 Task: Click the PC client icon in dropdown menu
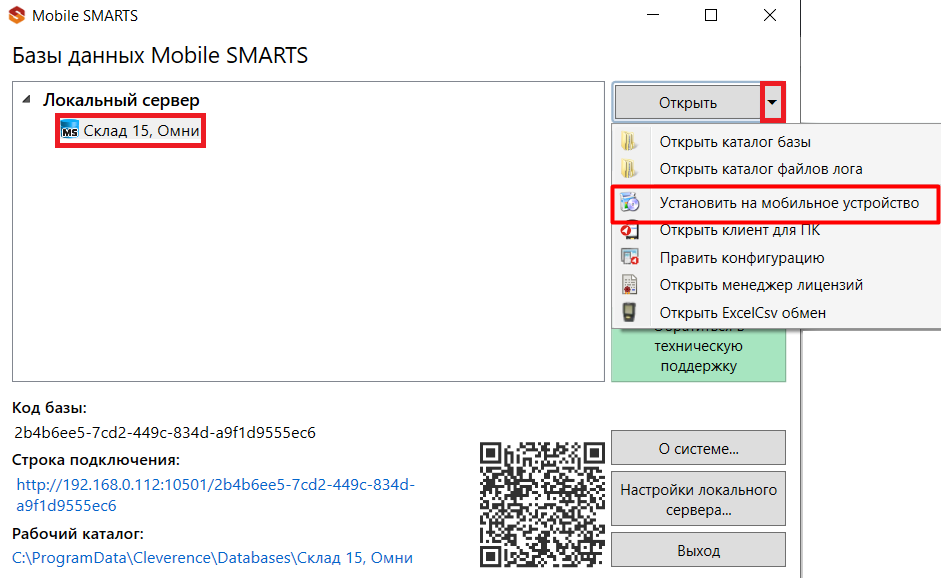(630, 230)
